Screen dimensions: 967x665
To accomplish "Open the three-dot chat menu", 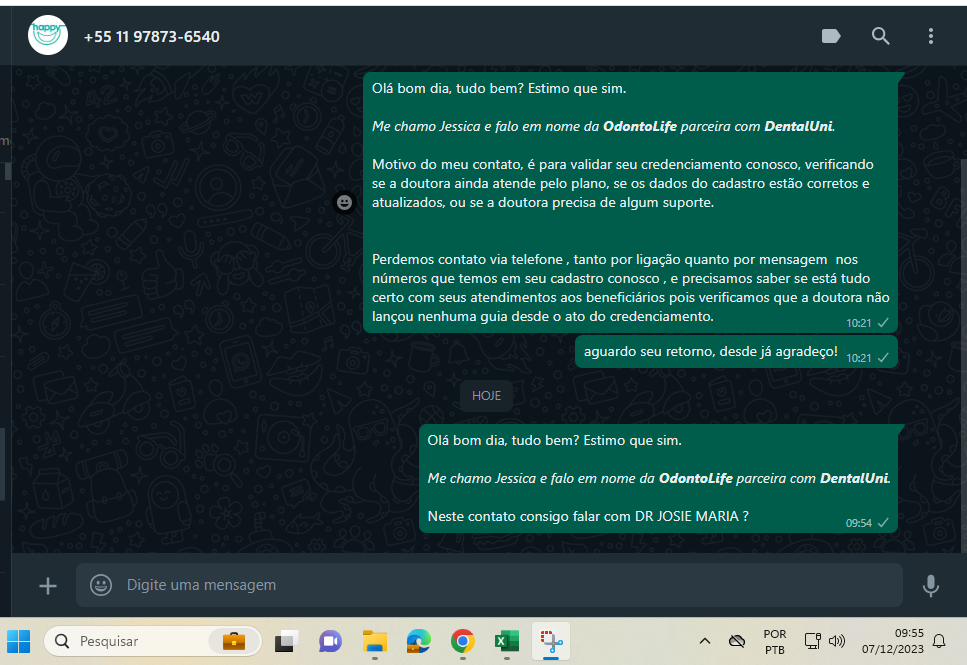I will tap(931, 36).
